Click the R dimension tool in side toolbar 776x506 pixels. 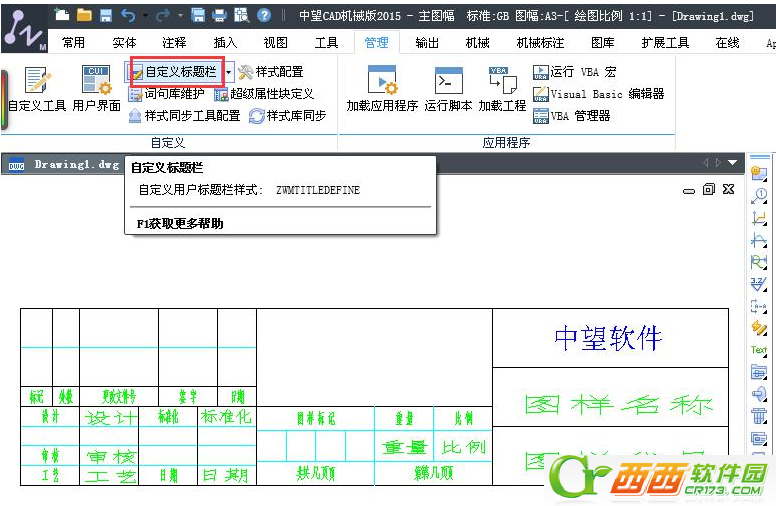759,262
